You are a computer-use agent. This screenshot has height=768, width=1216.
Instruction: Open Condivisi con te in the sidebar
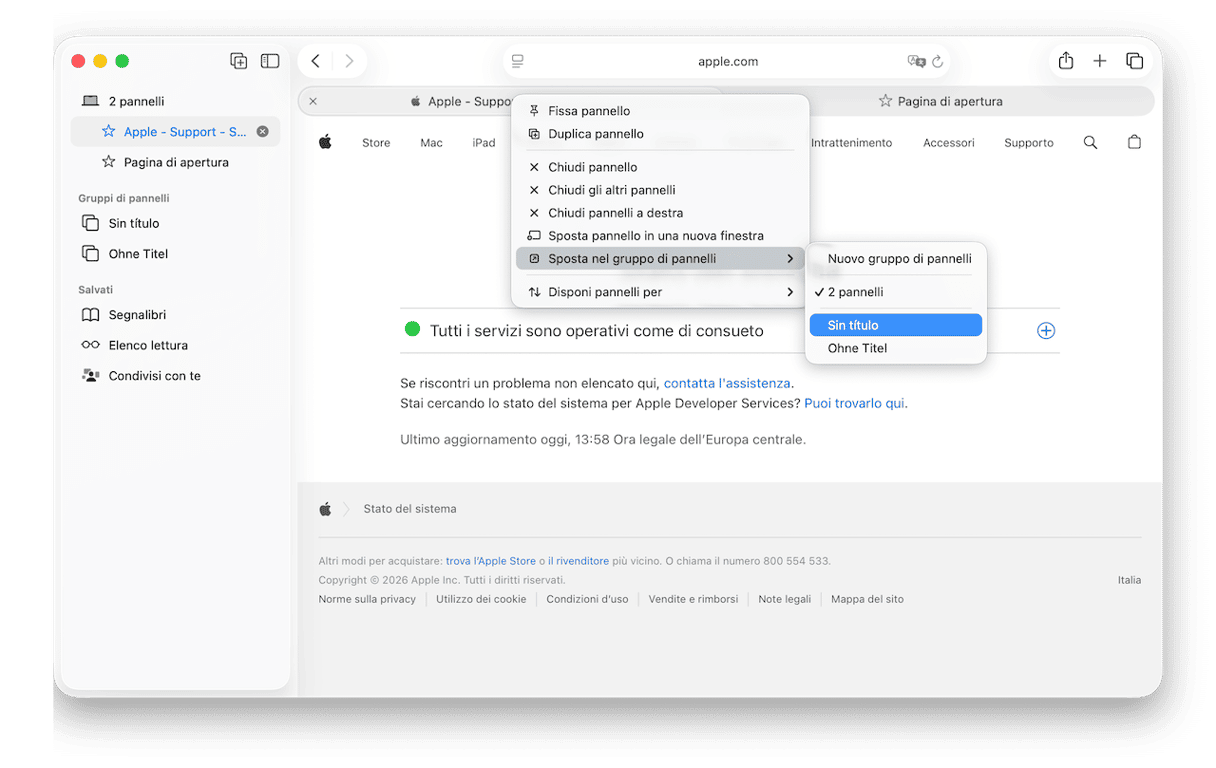tap(175, 376)
